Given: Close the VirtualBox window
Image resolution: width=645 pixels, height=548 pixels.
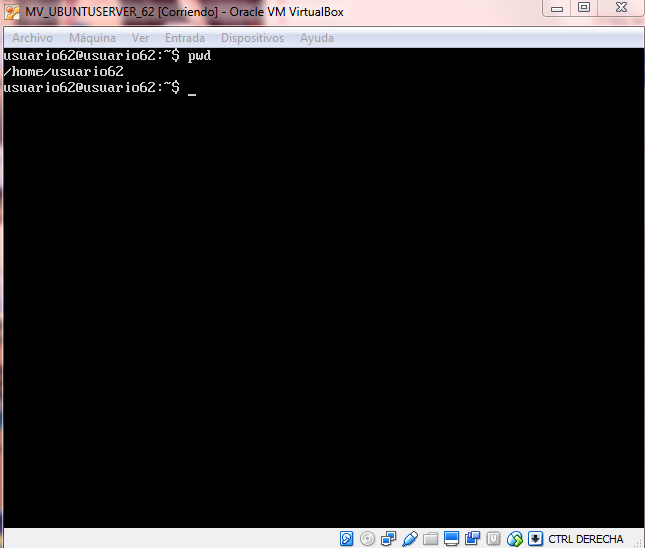Looking at the screenshot, I should (x=621, y=7).
